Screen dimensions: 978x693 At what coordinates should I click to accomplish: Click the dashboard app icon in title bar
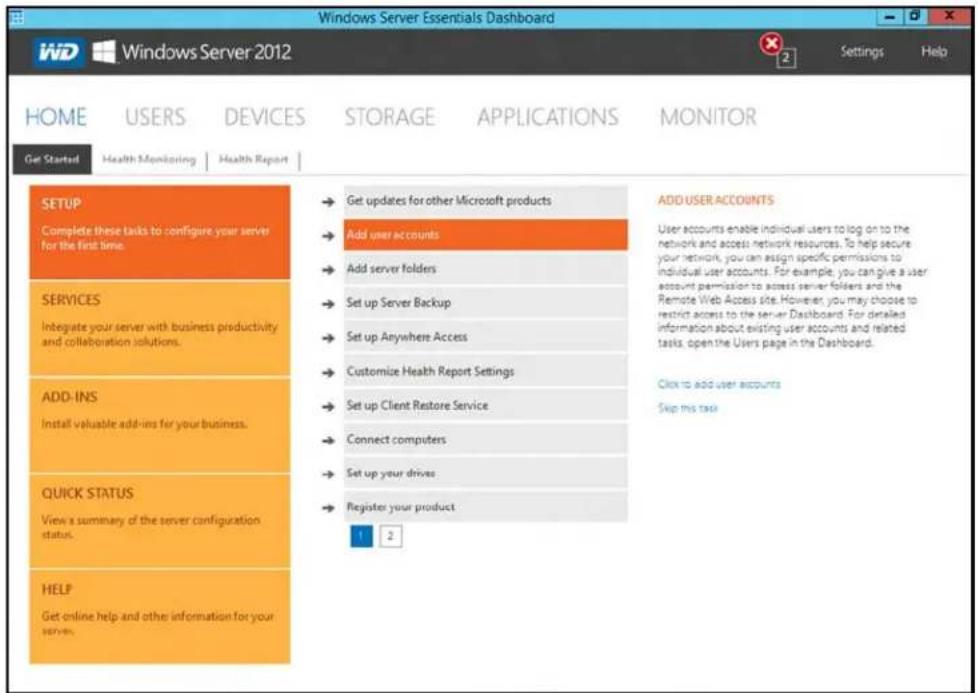(17, 17)
